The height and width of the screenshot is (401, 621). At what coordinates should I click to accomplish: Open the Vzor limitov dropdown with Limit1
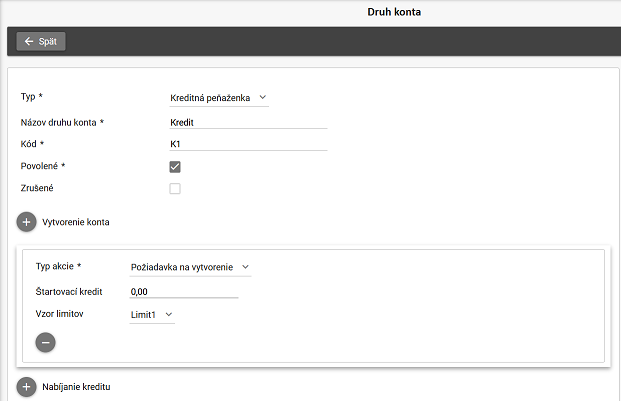[152, 315]
